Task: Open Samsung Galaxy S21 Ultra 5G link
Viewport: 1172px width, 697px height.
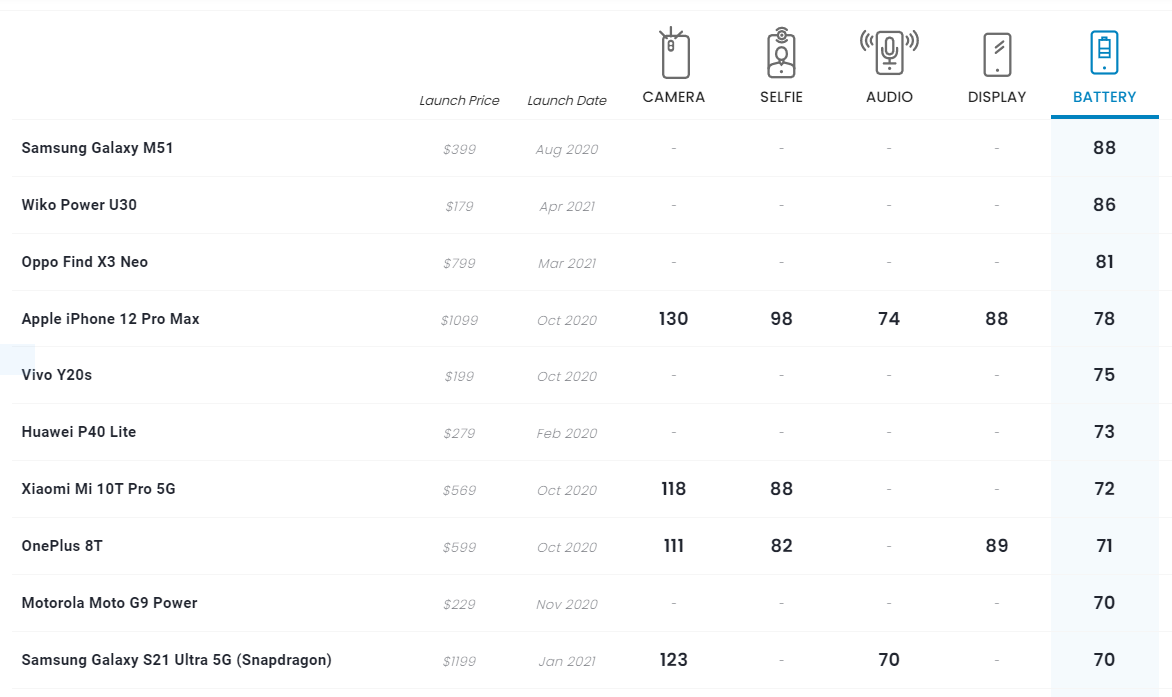Action: click(x=177, y=660)
